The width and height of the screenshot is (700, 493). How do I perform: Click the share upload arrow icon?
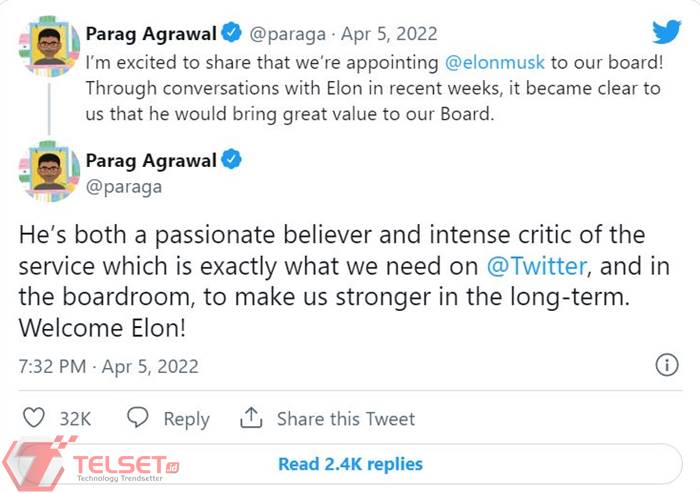tap(251, 419)
